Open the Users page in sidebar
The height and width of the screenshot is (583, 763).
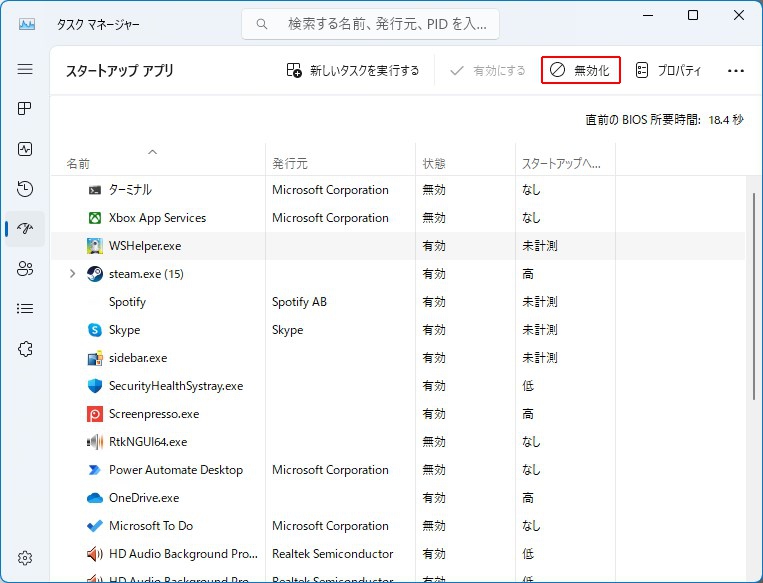25,269
